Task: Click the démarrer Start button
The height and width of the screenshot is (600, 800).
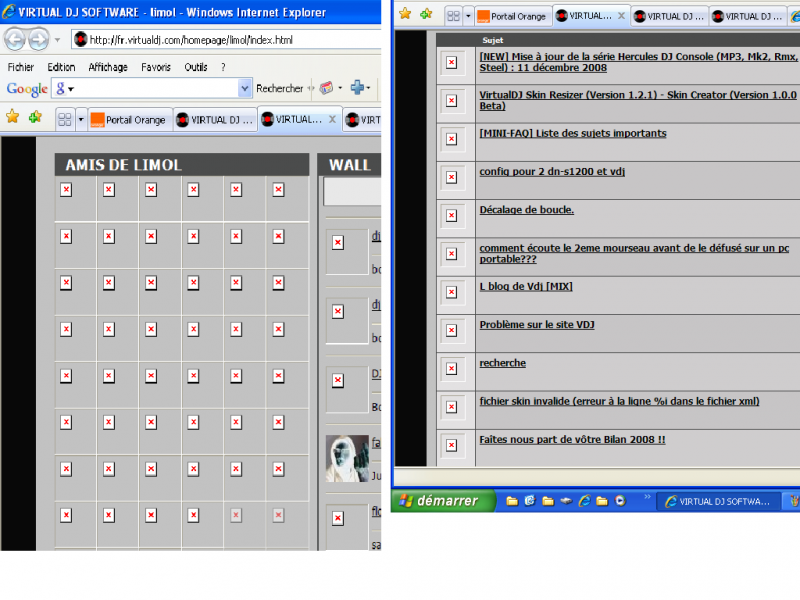Action: pyautogui.click(x=440, y=500)
